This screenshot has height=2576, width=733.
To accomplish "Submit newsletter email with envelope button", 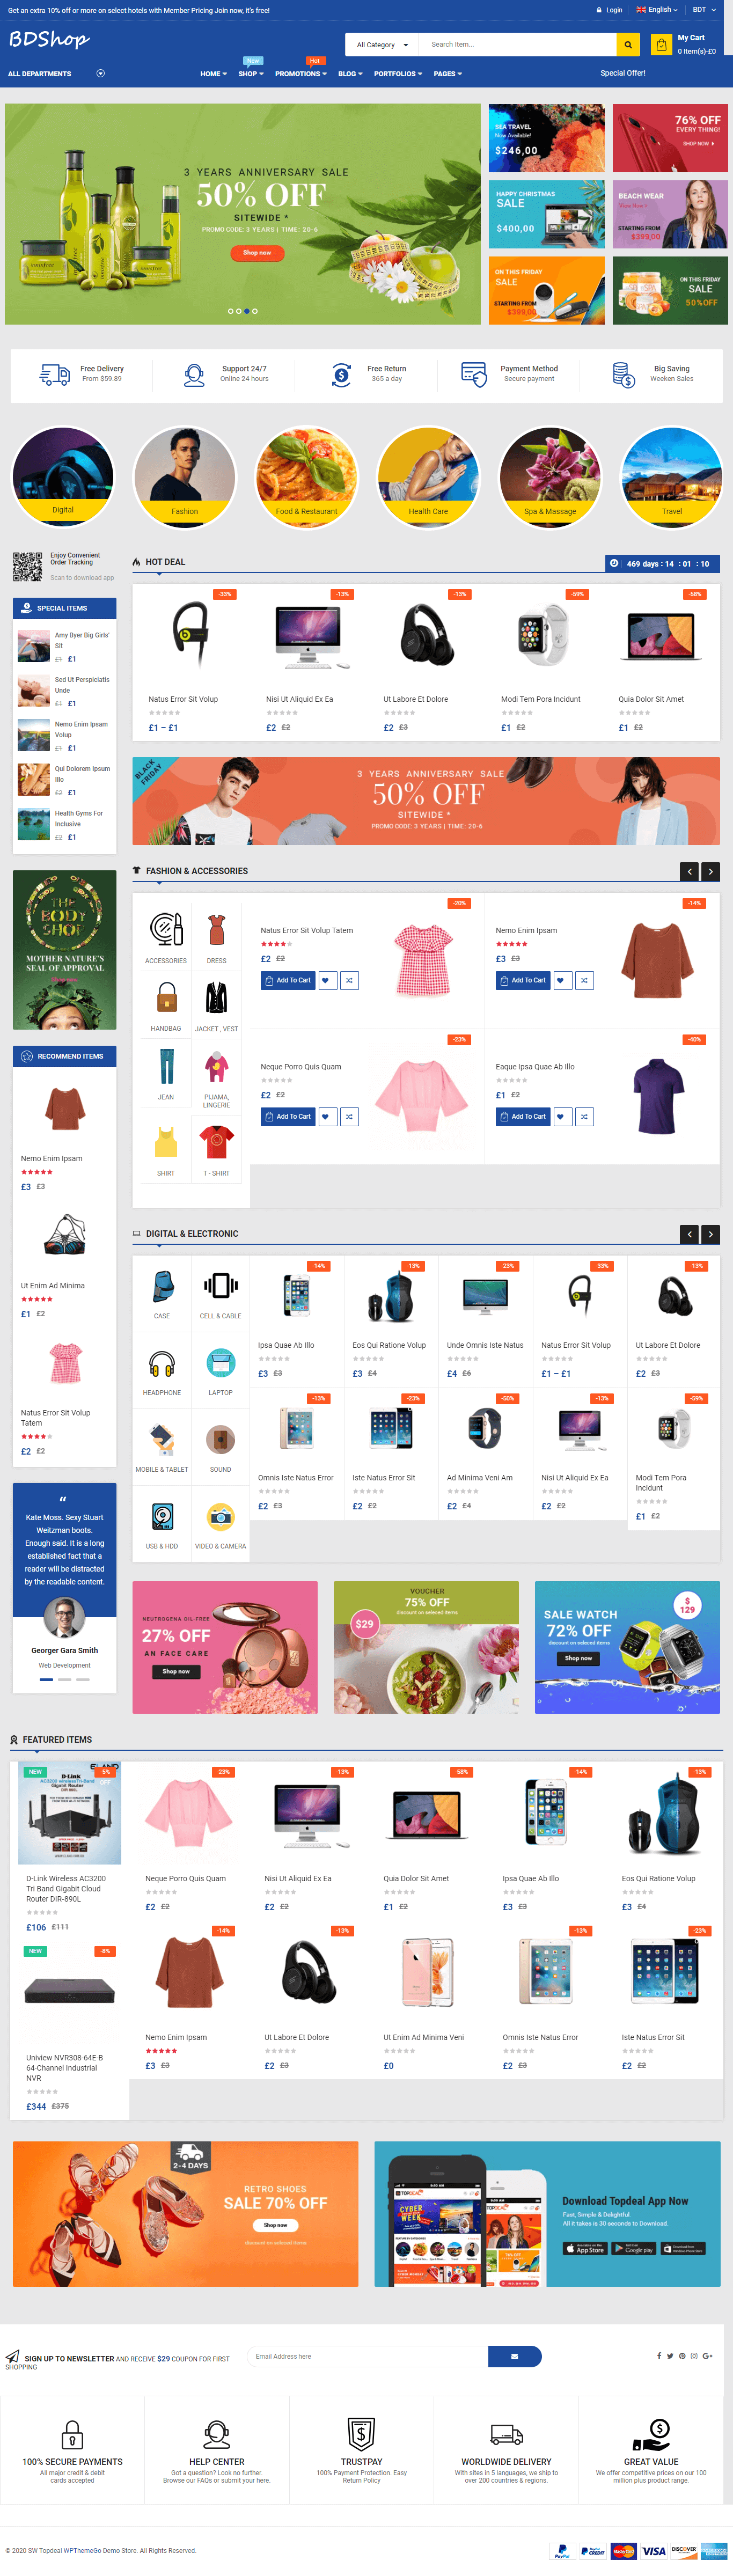I will pyautogui.click(x=514, y=2356).
